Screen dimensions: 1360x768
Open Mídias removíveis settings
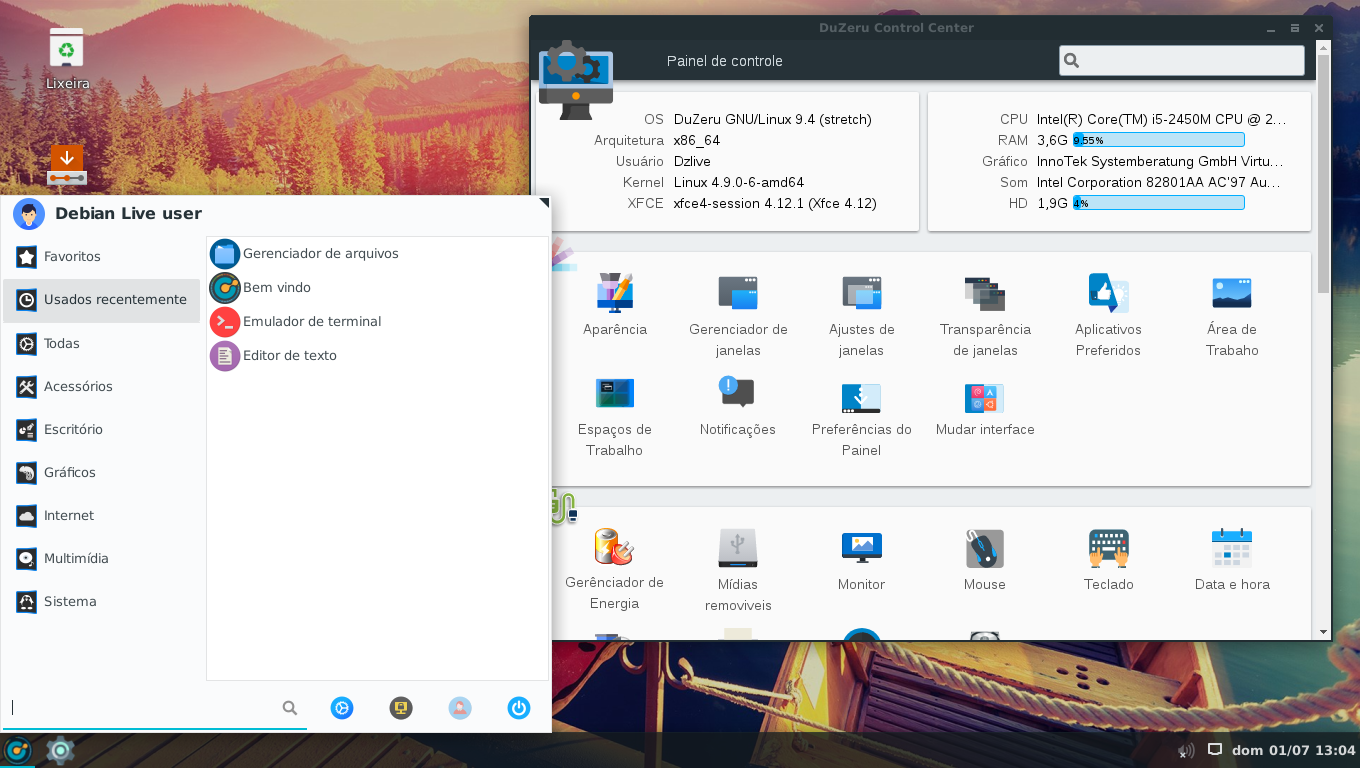coord(738,548)
